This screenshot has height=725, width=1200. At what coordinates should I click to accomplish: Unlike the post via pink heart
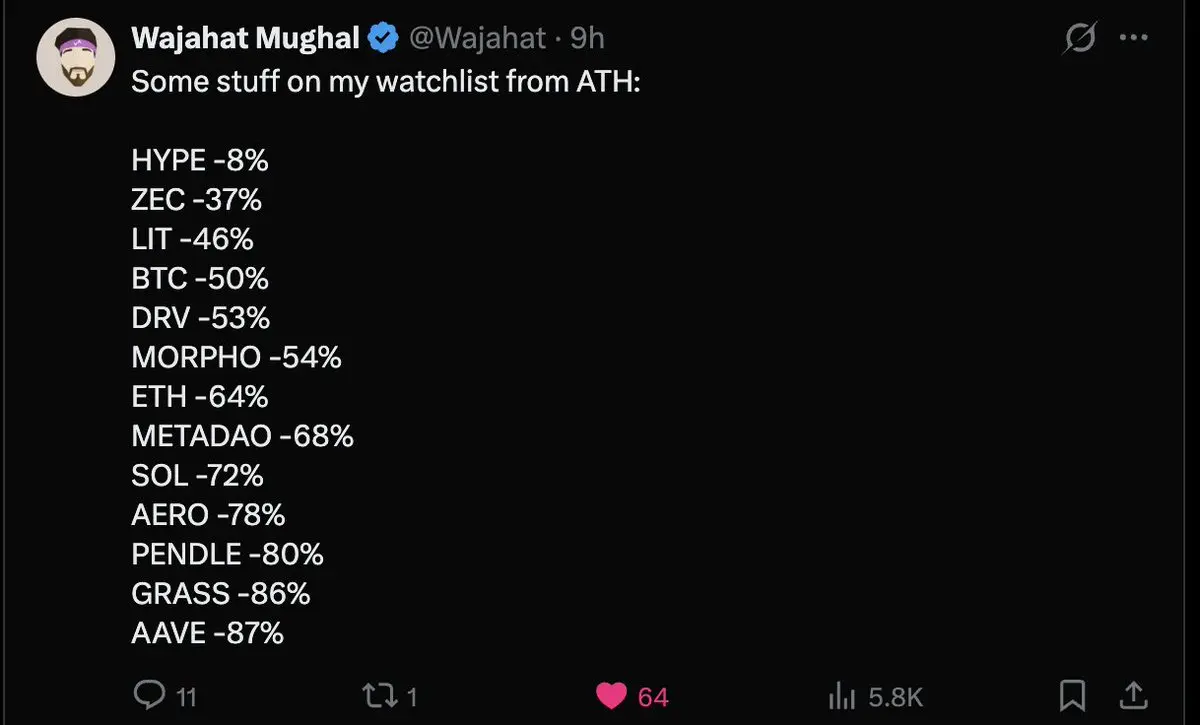click(x=611, y=696)
